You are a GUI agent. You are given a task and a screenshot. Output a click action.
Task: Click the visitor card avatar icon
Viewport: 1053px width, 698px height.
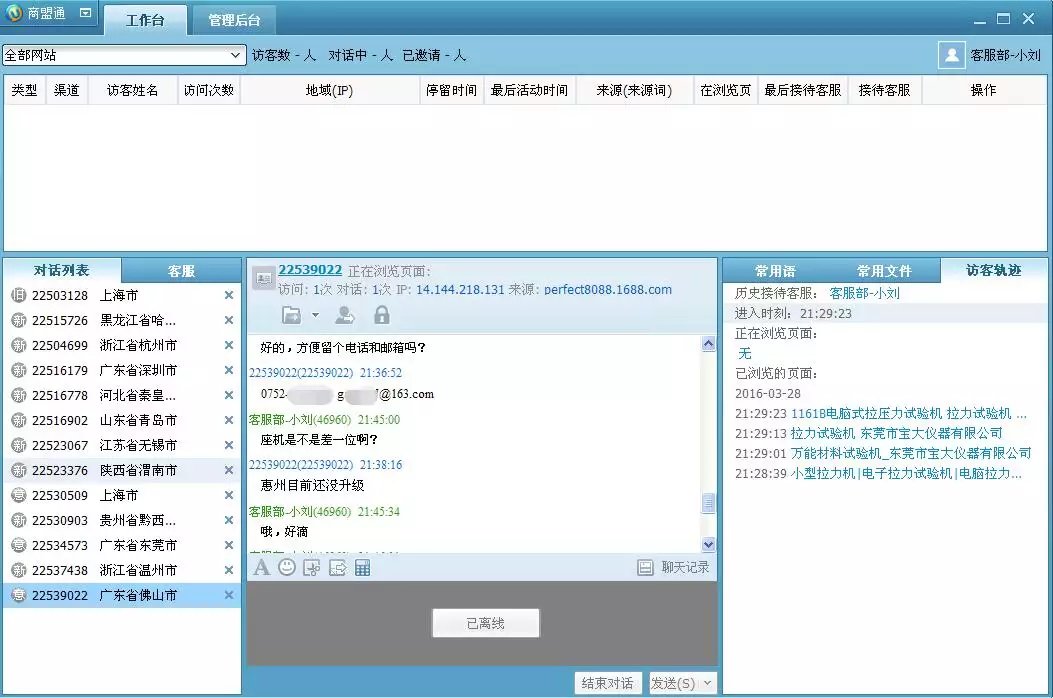pos(263,279)
